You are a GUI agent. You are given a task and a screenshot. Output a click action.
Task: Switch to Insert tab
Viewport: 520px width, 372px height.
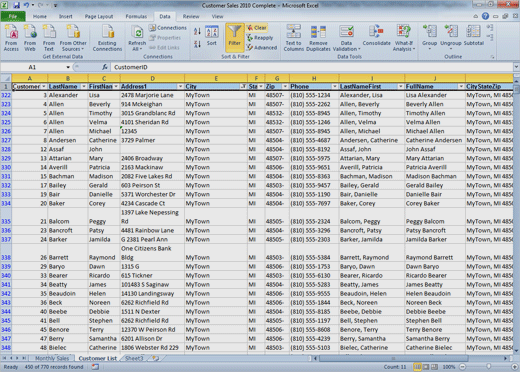click(x=65, y=16)
